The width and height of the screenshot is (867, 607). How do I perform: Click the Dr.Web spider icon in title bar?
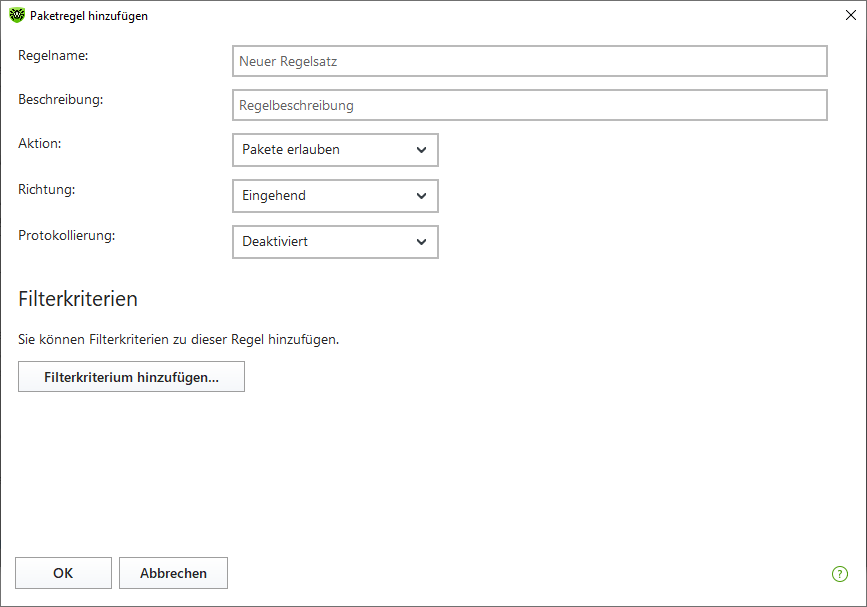17,15
